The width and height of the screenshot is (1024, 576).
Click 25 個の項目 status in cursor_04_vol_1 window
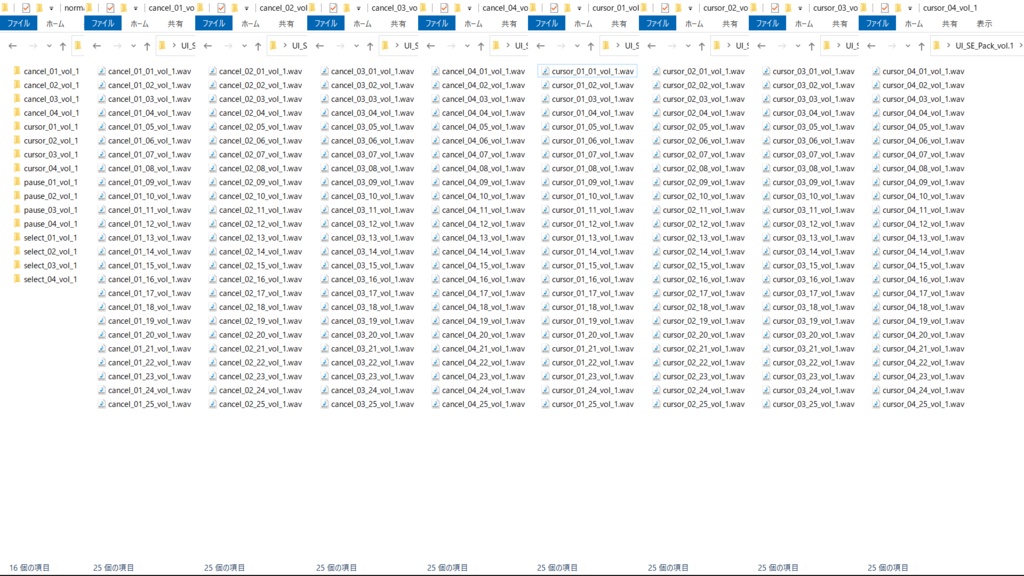(888, 568)
